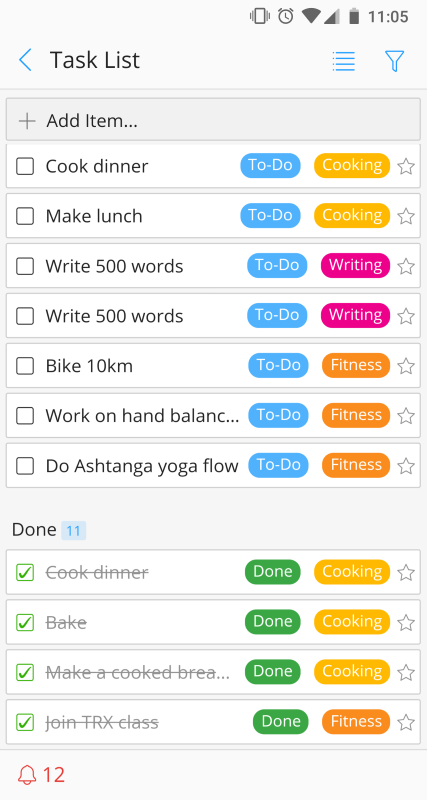Star the completed Bake task

(x=406, y=622)
